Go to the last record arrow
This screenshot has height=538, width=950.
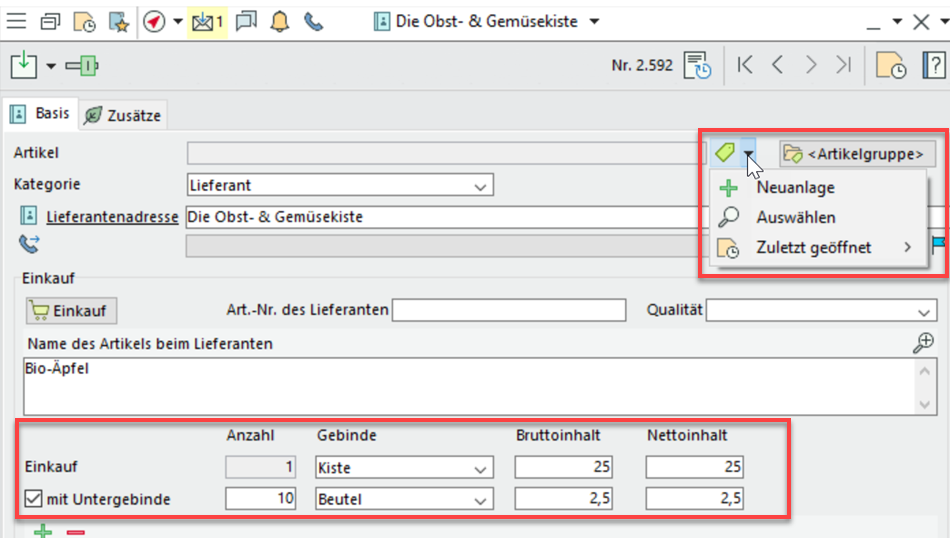point(843,66)
